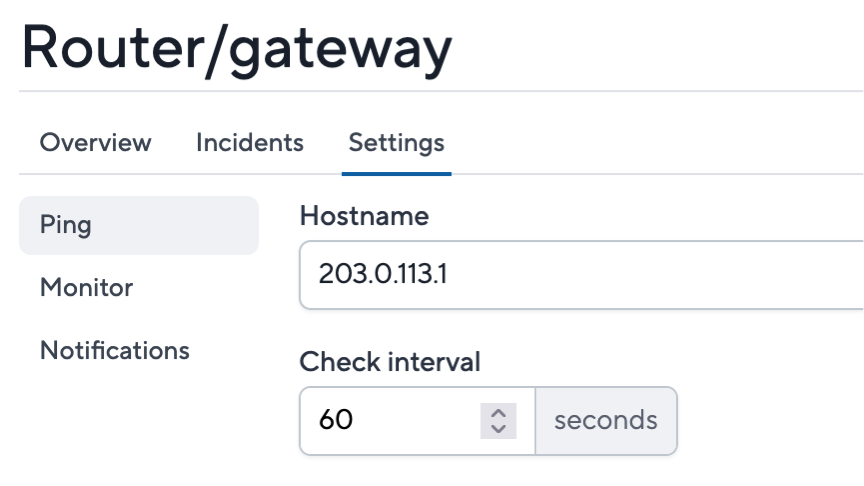The width and height of the screenshot is (864, 486).
Task: Click the Hostname field label
Action: [364, 215]
